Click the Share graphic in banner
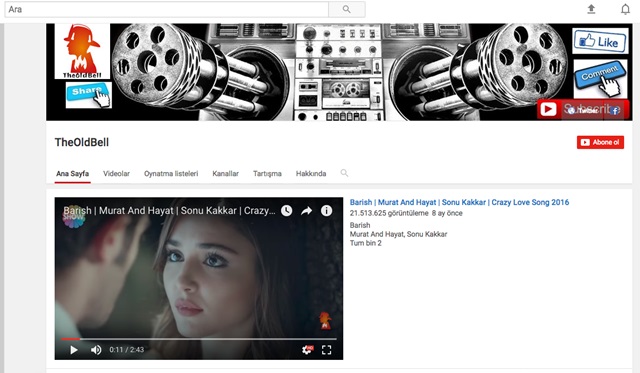Viewport: 640px width, 373px height. coord(89,95)
